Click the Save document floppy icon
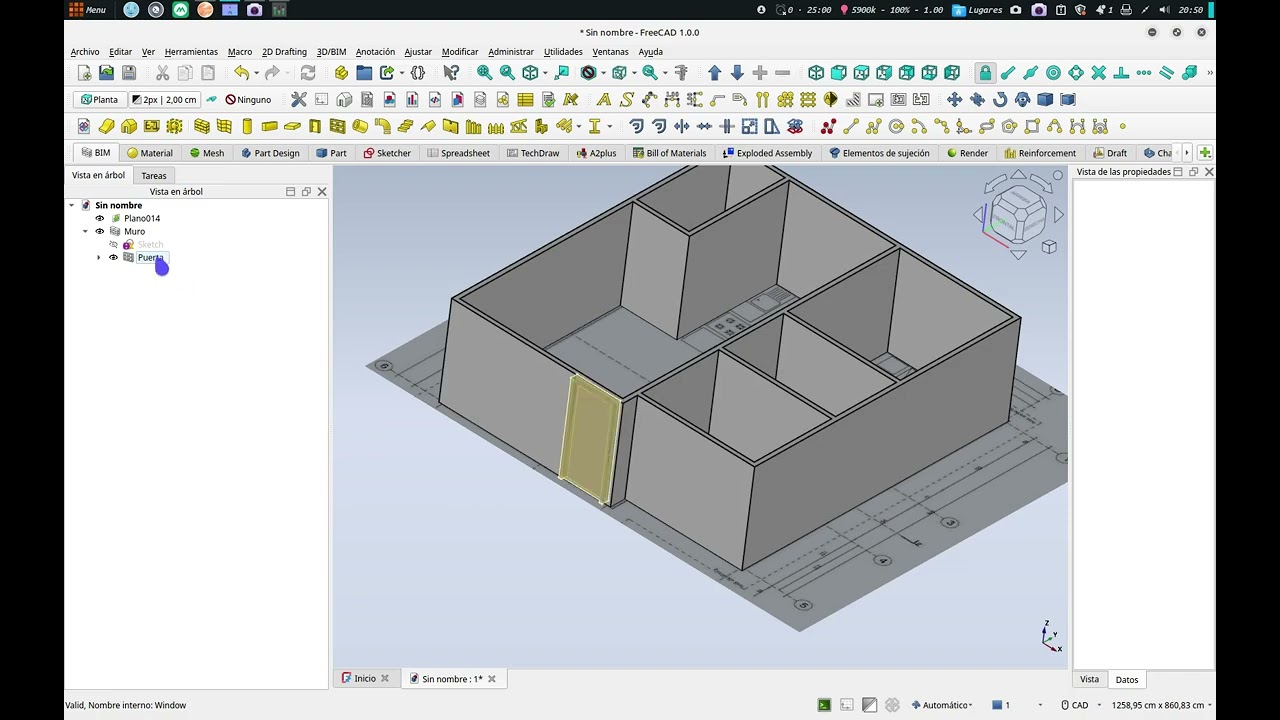 coord(129,73)
